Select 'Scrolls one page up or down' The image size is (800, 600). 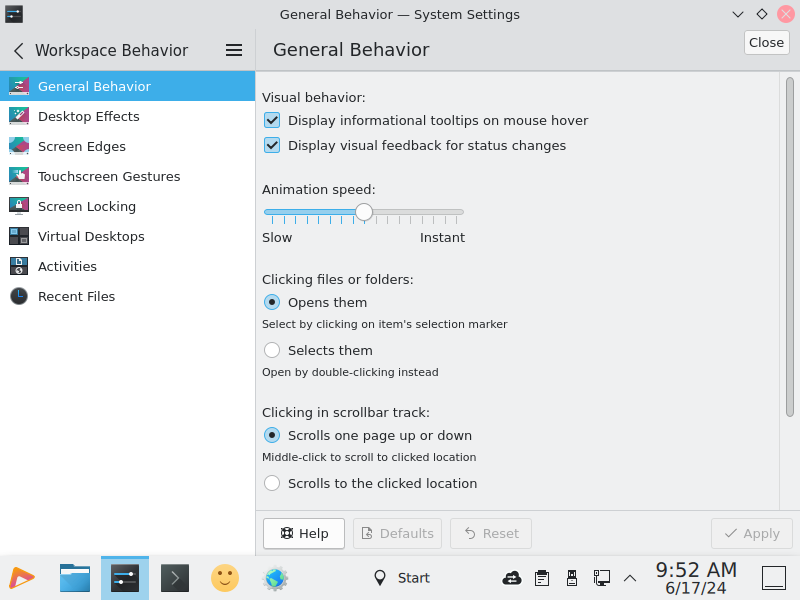pyautogui.click(x=272, y=436)
